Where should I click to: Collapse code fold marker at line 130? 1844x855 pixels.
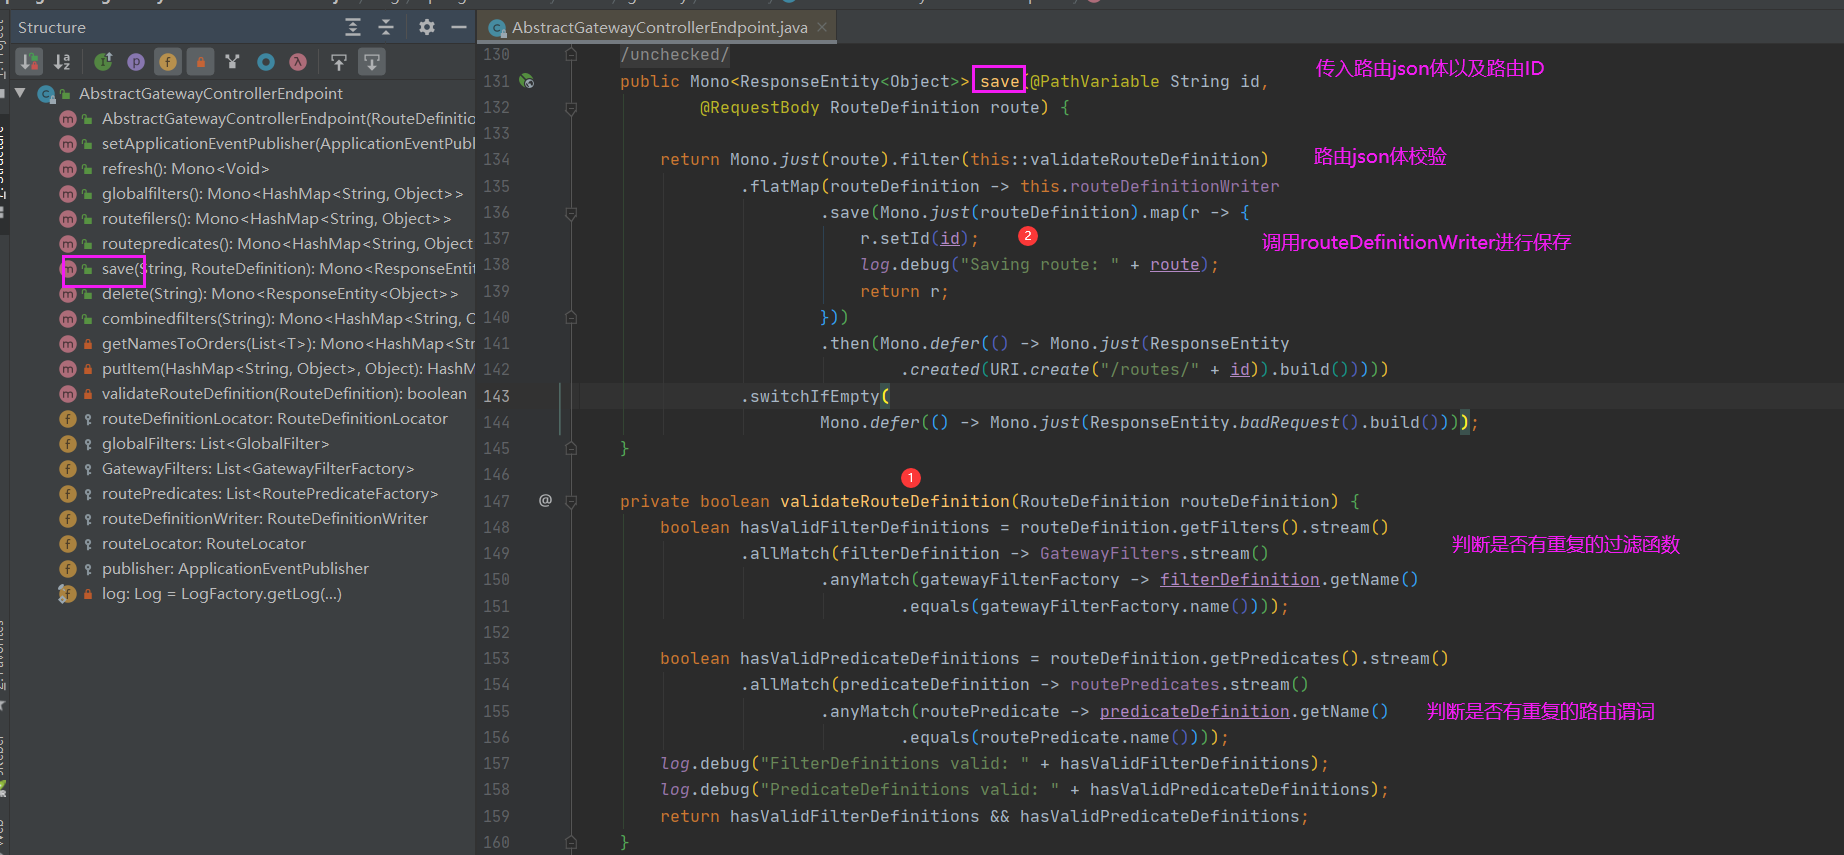(x=571, y=55)
